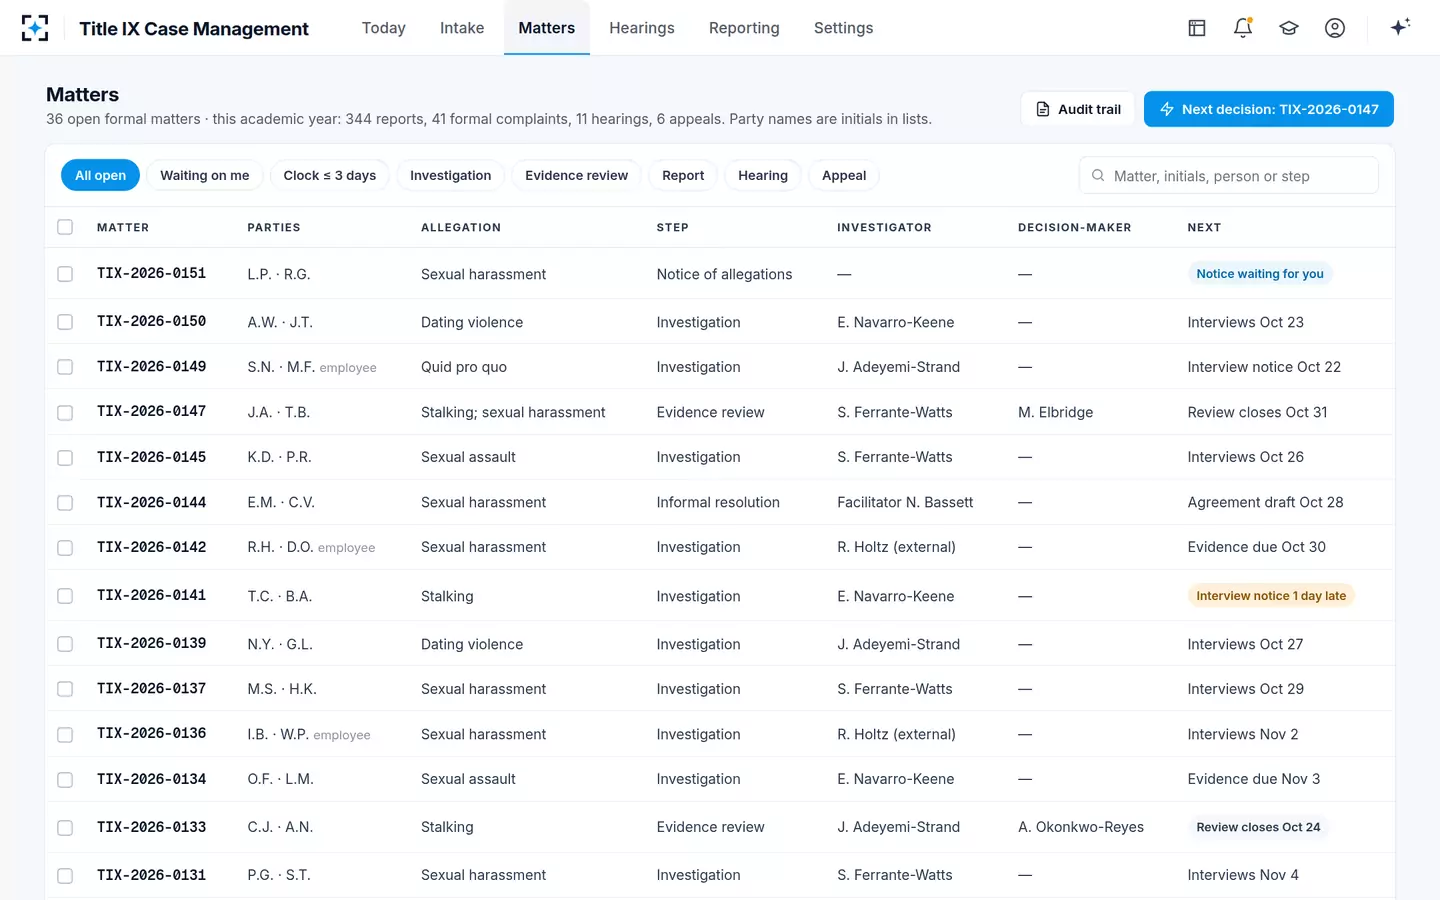Choose the Report filter chip
This screenshot has height=900, width=1440.
(683, 175)
